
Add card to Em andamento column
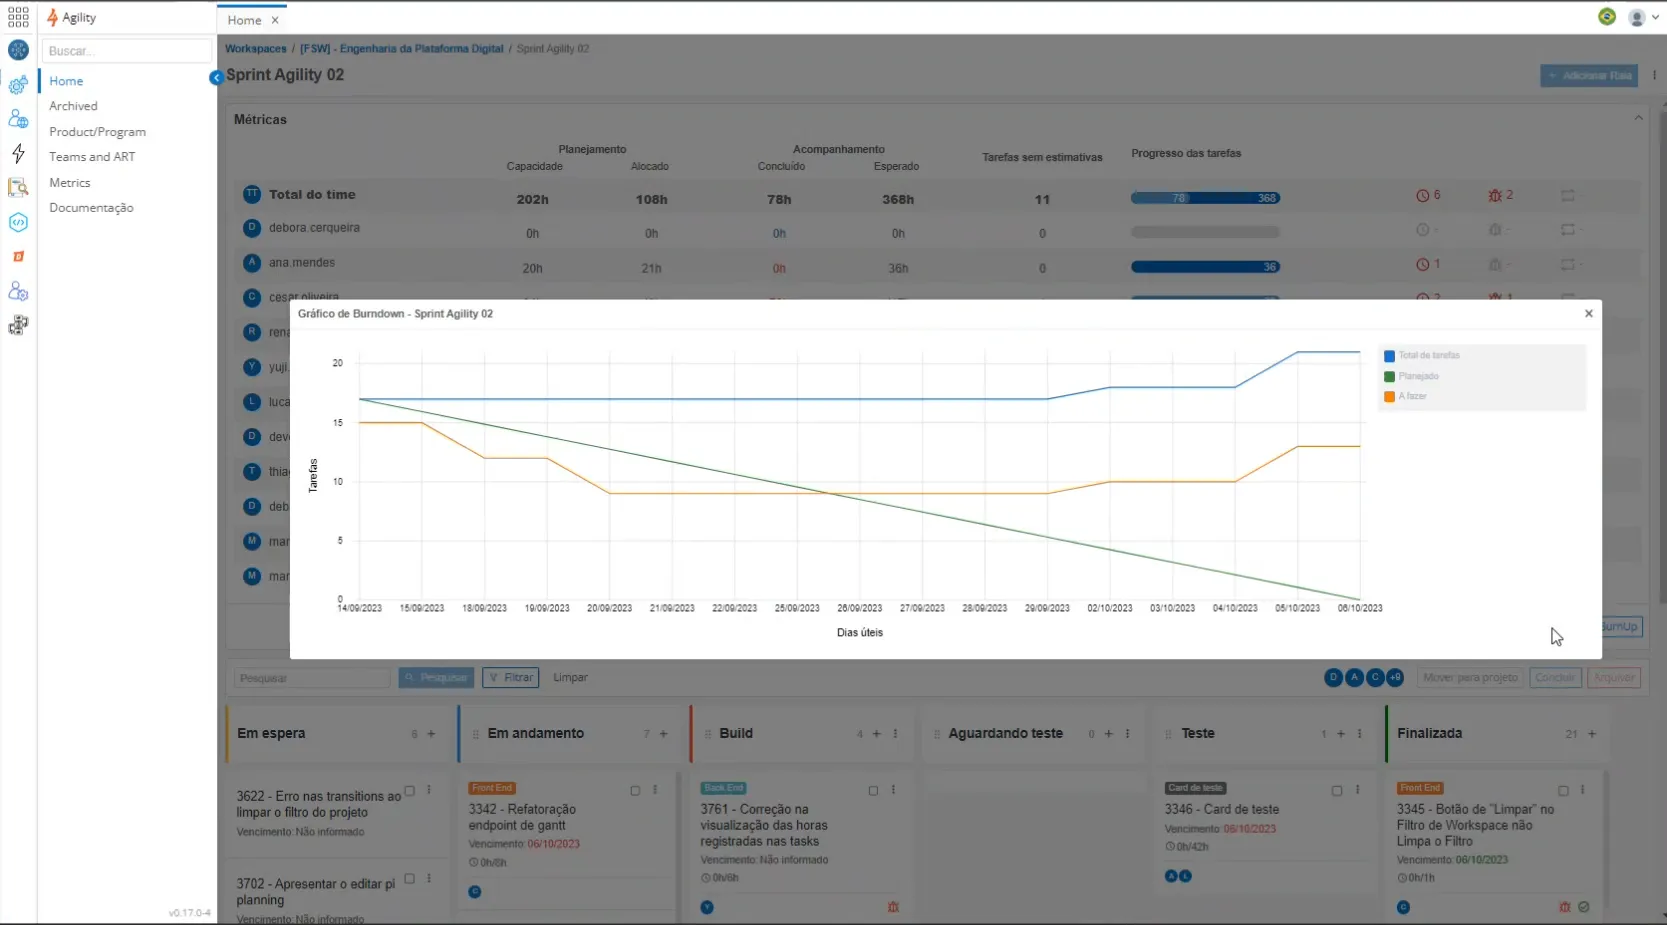click(663, 734)
